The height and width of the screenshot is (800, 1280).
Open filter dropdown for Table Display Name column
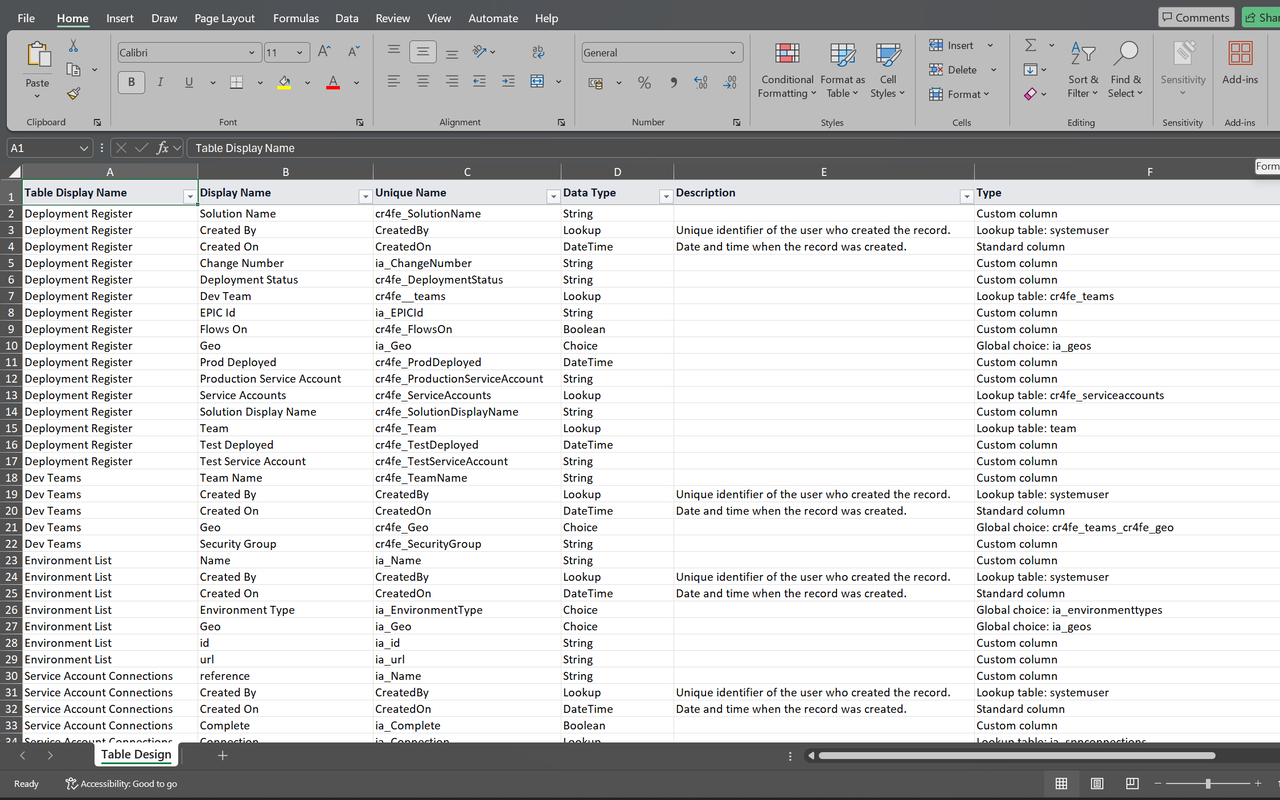pyautogui.click(x=189, y=196)
